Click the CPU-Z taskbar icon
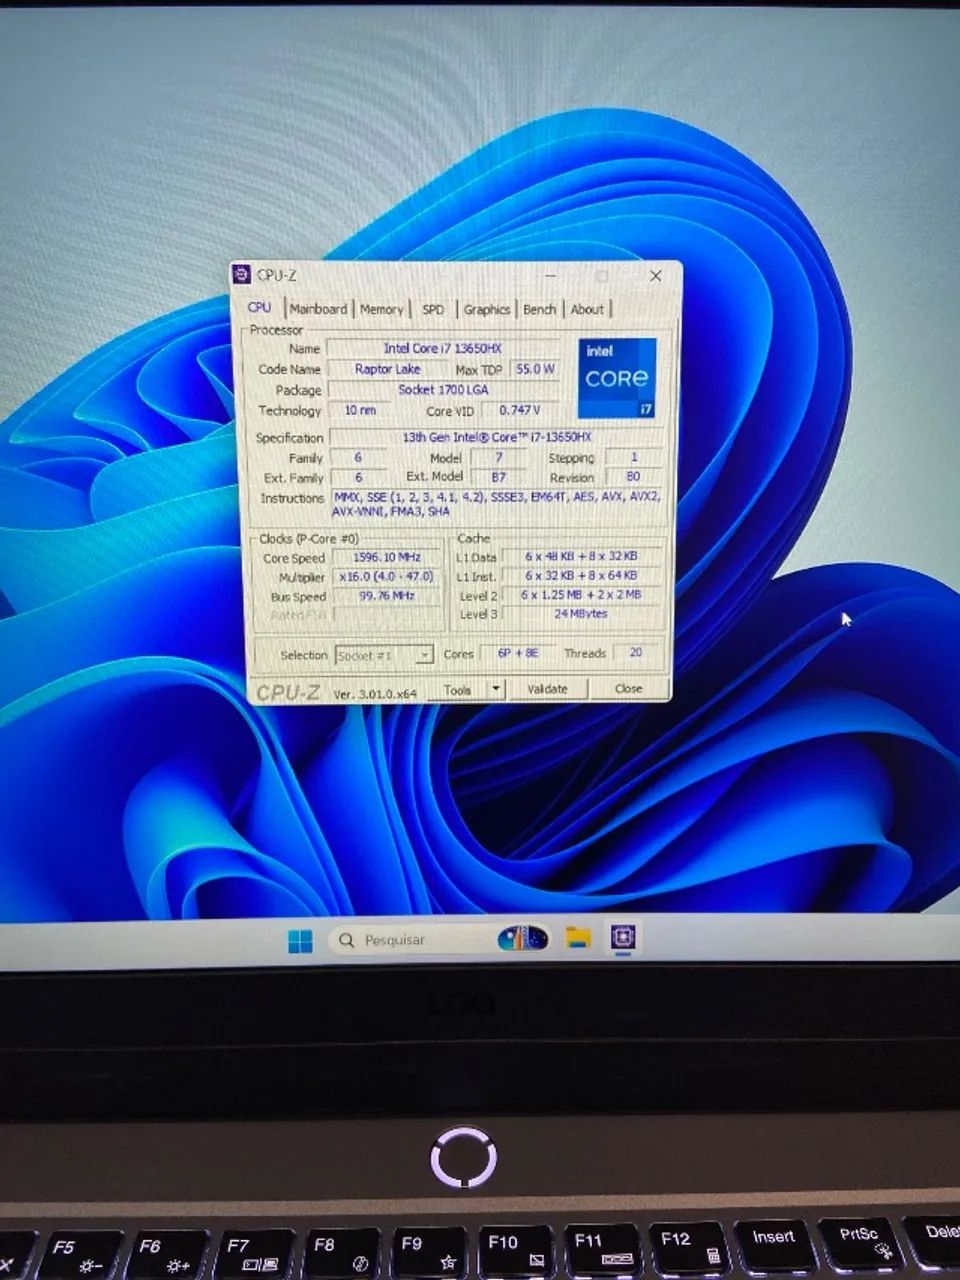Image resolution: width=960 pixels, height=1280 pixels. (x=624, y=937)
